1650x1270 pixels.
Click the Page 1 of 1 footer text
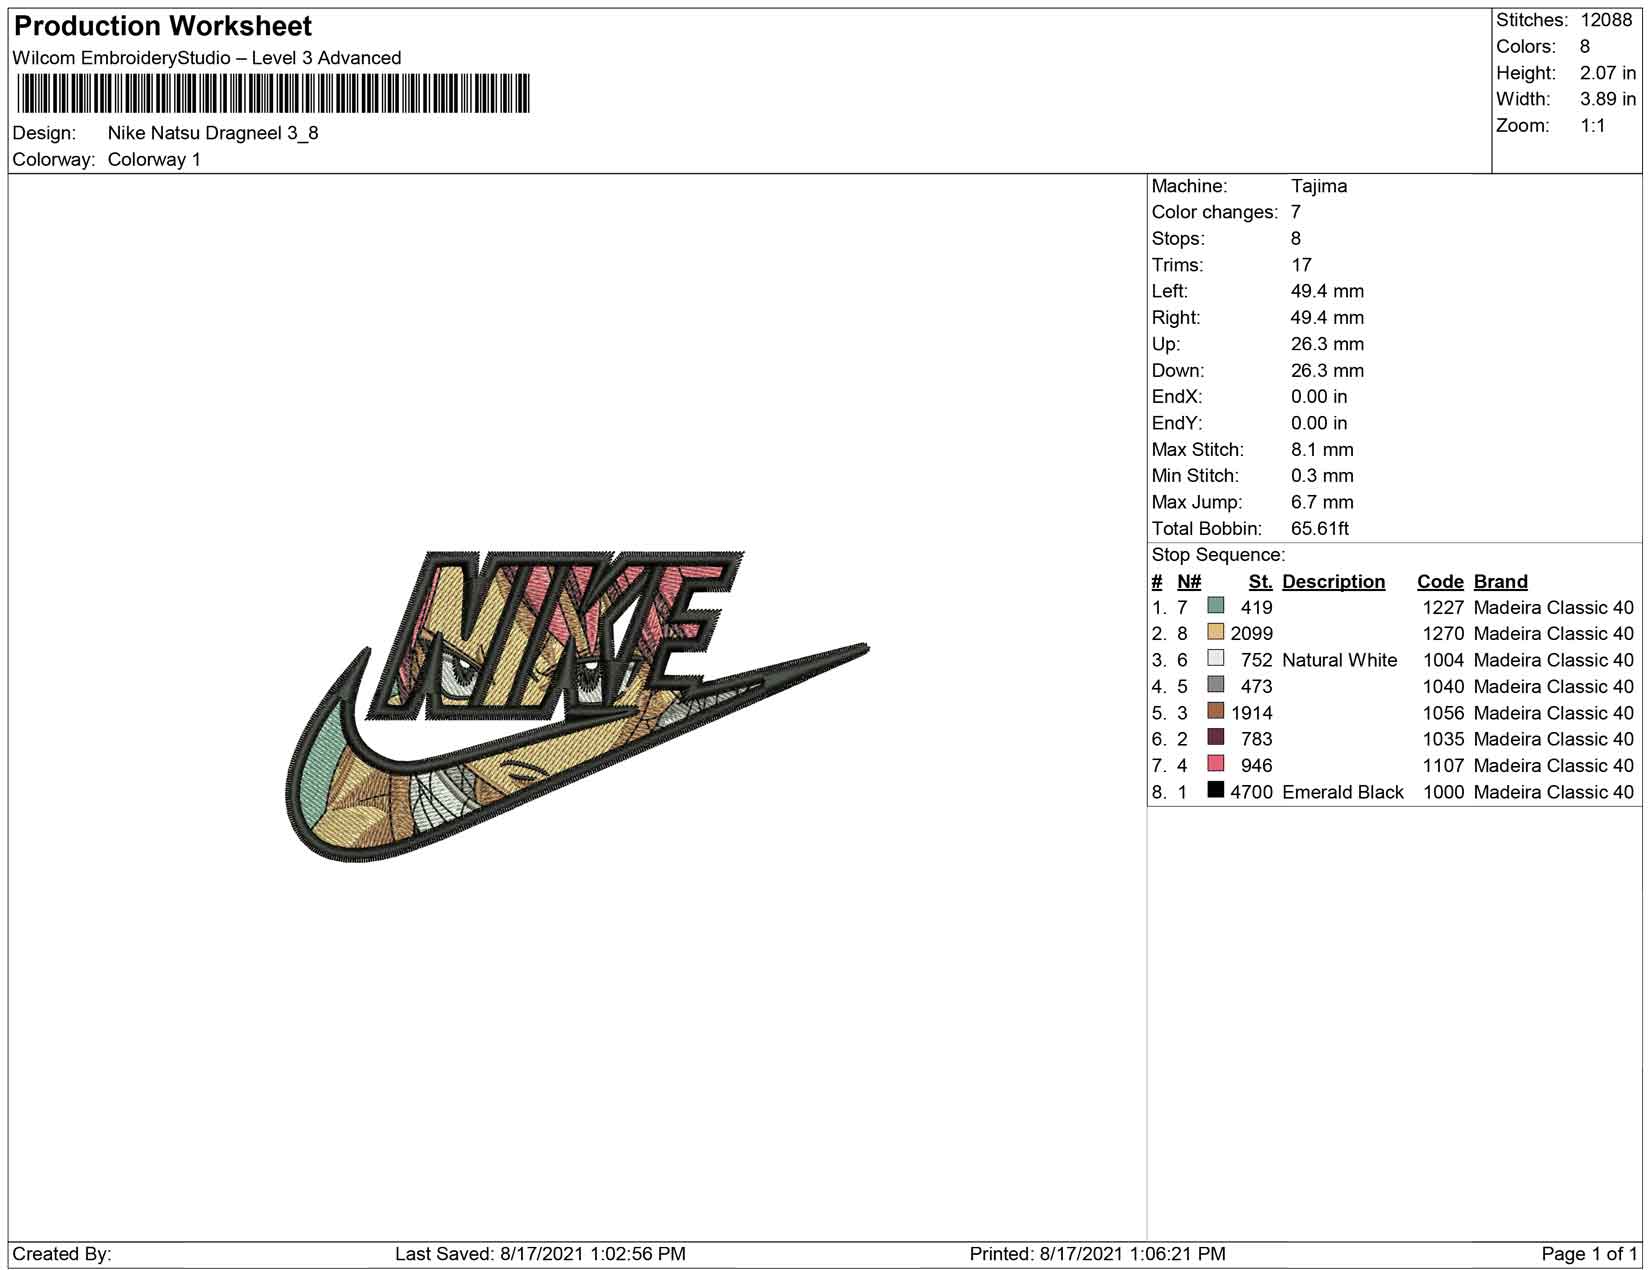pos(1589,1254)
